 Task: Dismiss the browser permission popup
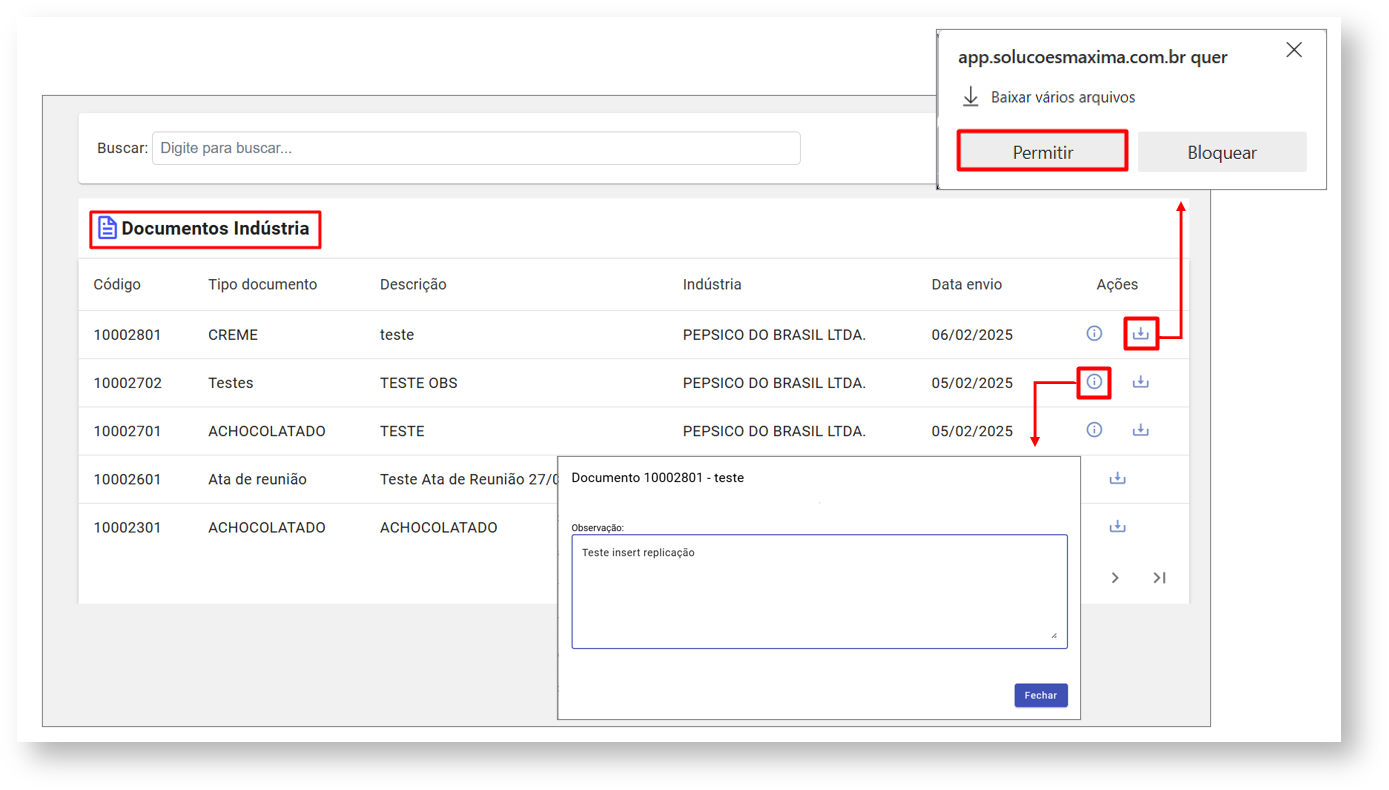1293,50
